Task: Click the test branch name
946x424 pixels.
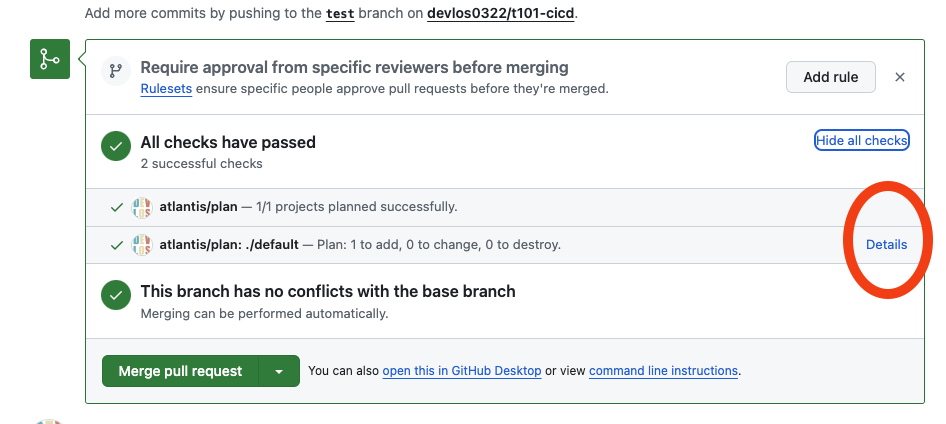Action: coord(341,15)
